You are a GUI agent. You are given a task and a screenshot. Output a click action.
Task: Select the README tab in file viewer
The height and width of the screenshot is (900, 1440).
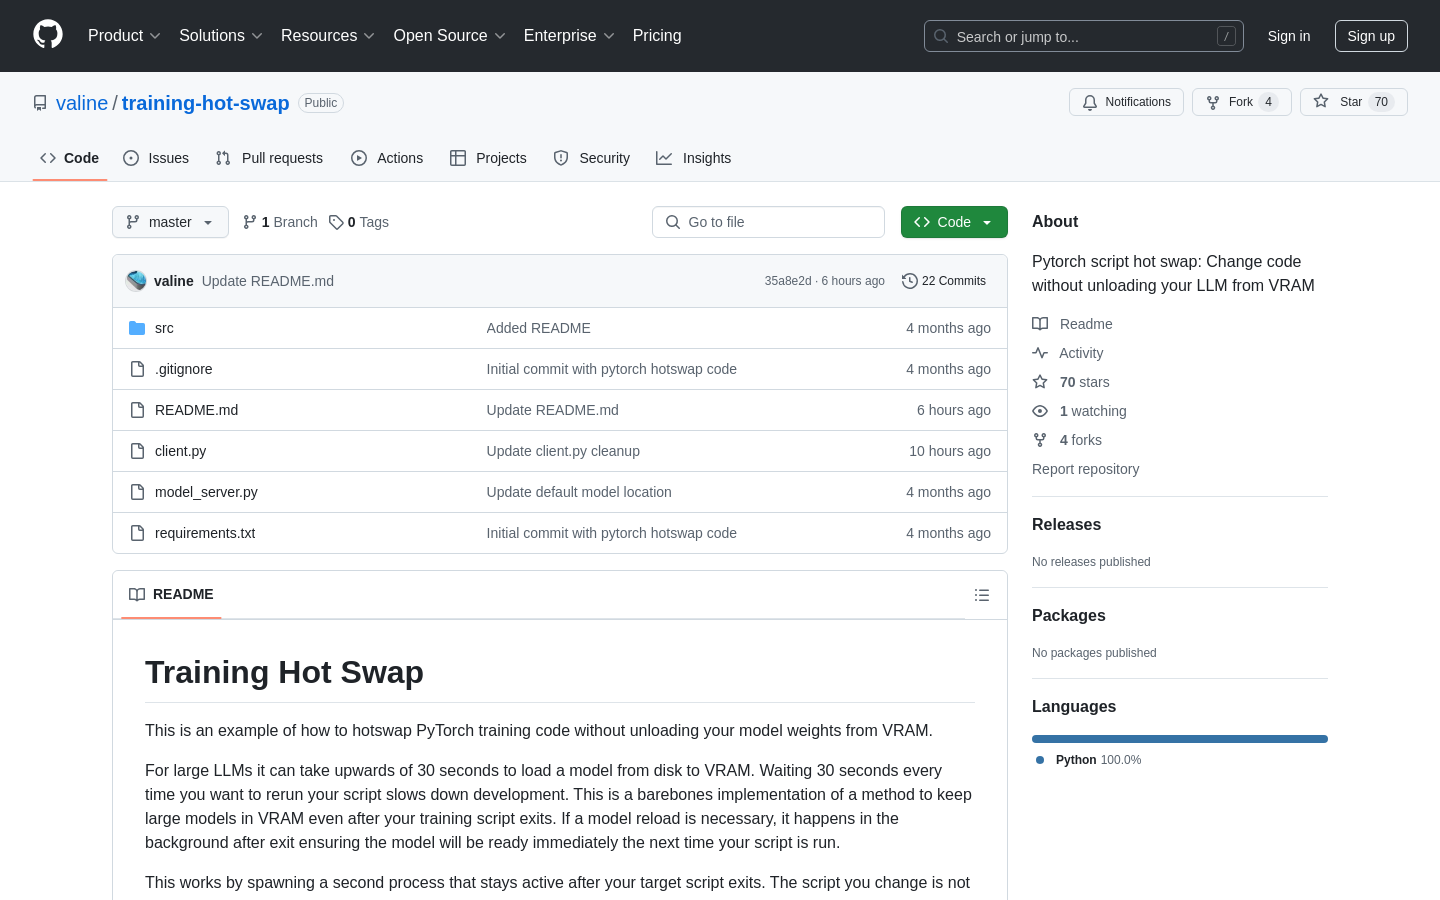point(171,594)
